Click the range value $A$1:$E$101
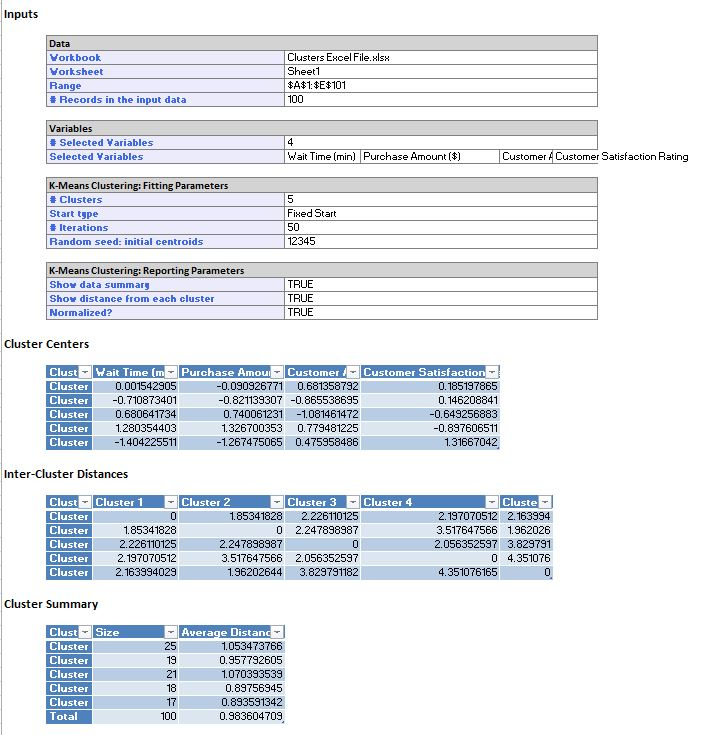 [x=441, y=86]
